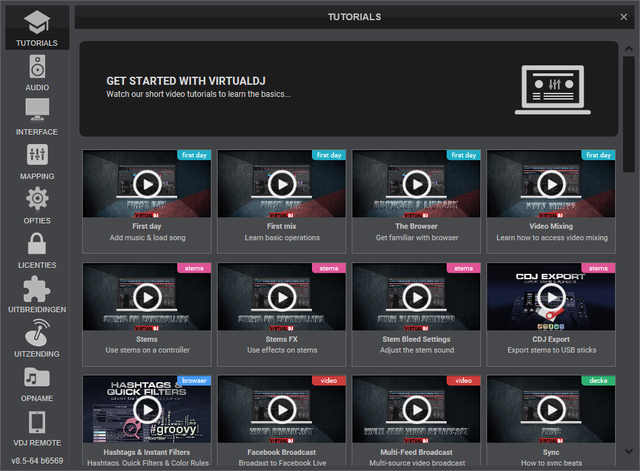Click the Get Started with VirtualDJ banner
The height and width of the screenshot is (471, 640).
(349, 88)
